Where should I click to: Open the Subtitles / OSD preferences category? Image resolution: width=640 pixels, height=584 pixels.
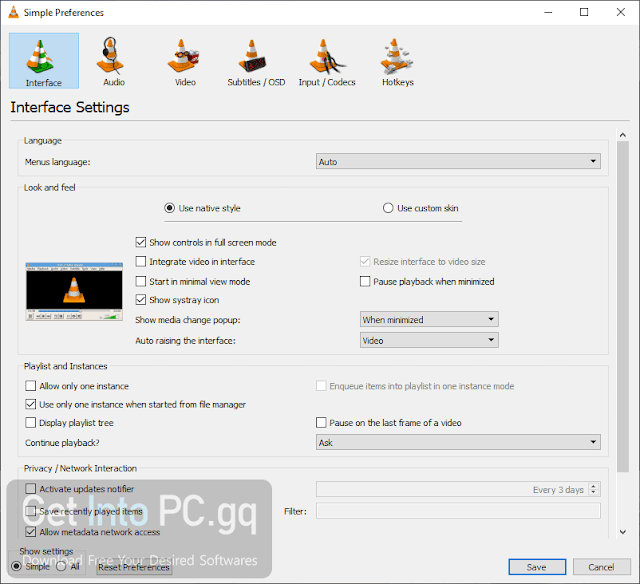[x=256, y=61]
